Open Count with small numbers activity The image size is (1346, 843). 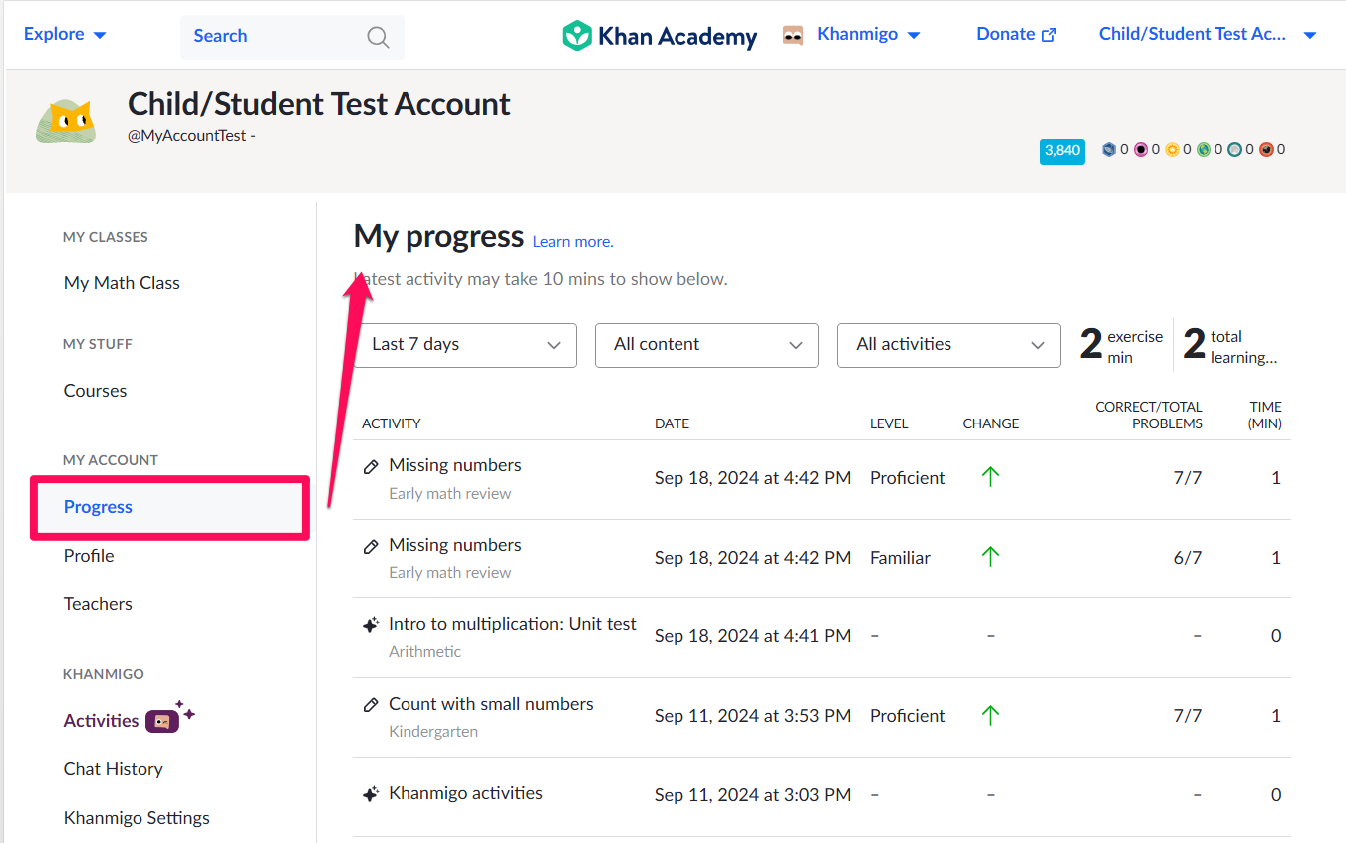[x=491, y=704]
